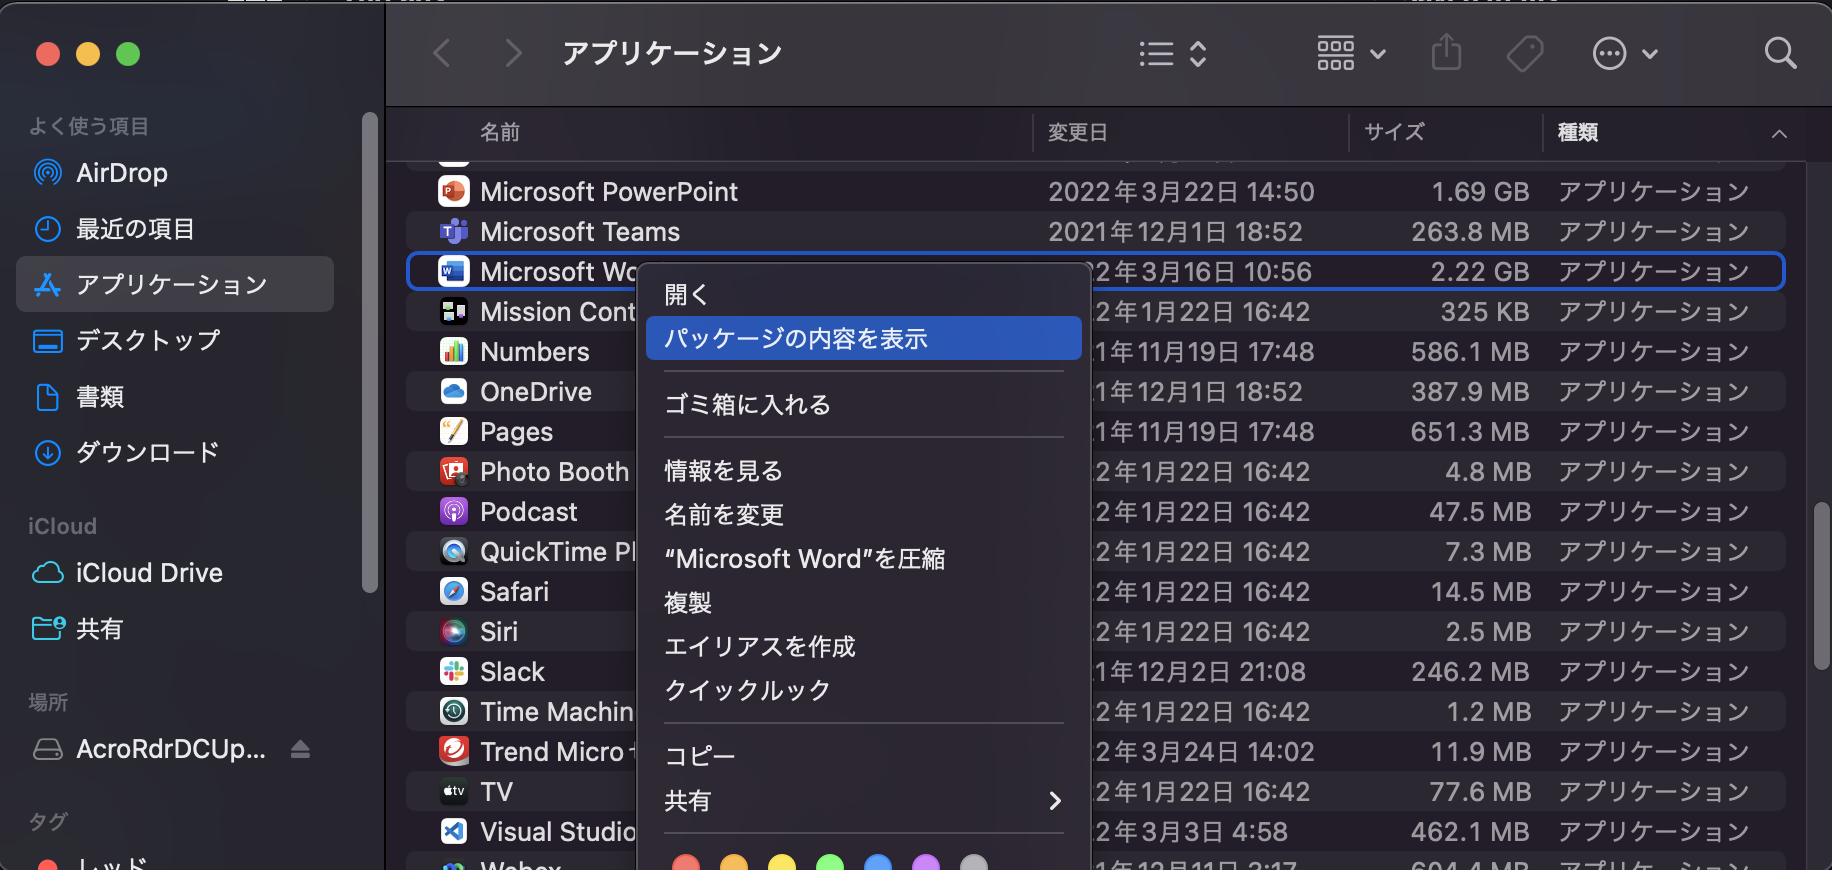This screenshot has height=870, width=1832.
Task: Toggle sort direction chevron on 種類 column
Action: coord(1779,133)
